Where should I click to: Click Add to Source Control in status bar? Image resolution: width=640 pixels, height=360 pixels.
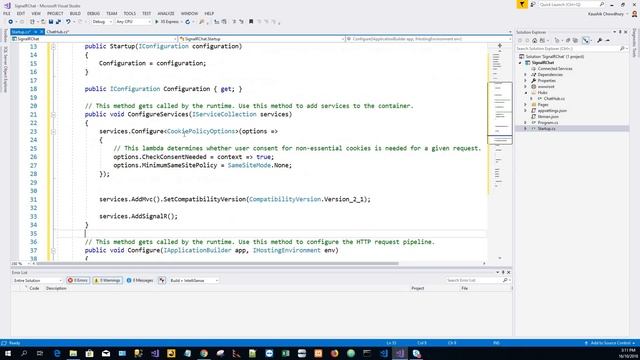coord(610,343)
